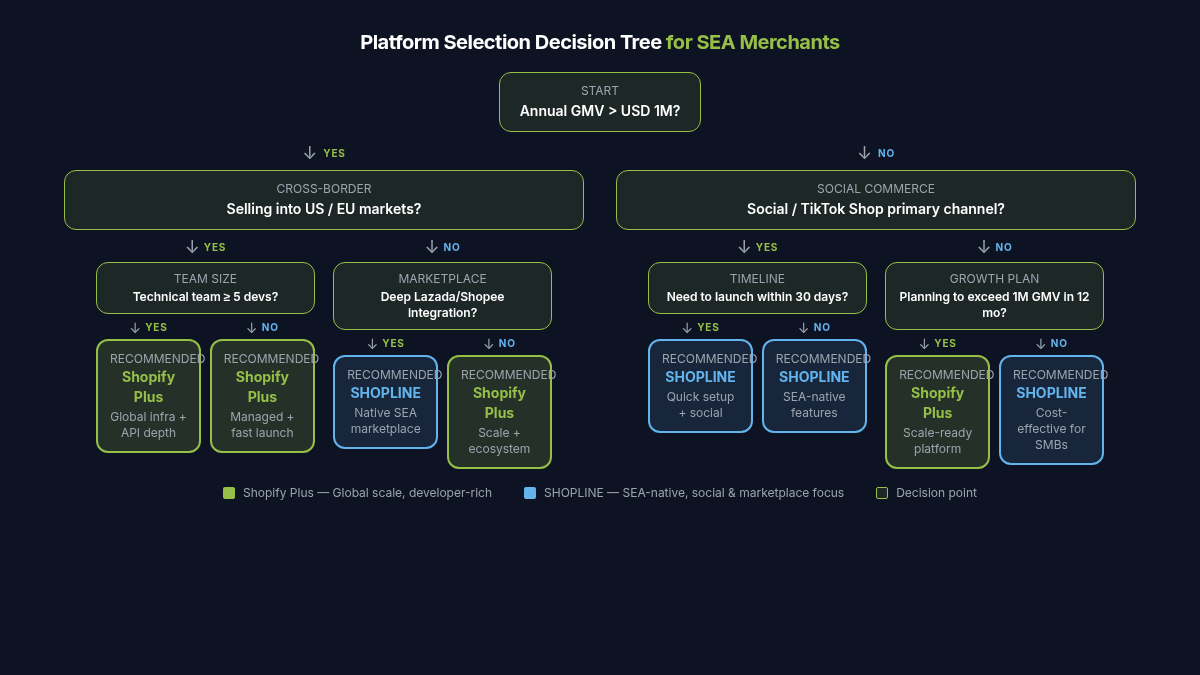Click the arrow icon beside NO under MARKETPLACE
The width and height of the screenshot is (1200, 675).
pos(489,343)
